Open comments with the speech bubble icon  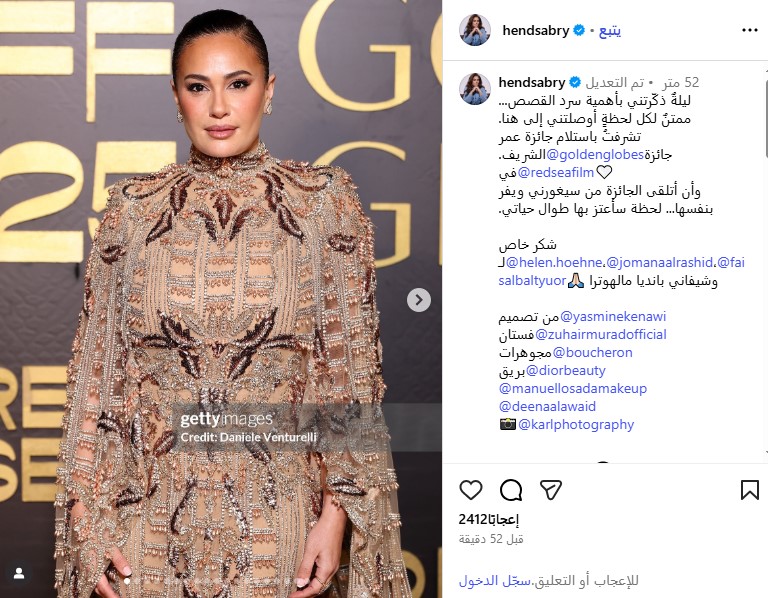click(511, 490)
